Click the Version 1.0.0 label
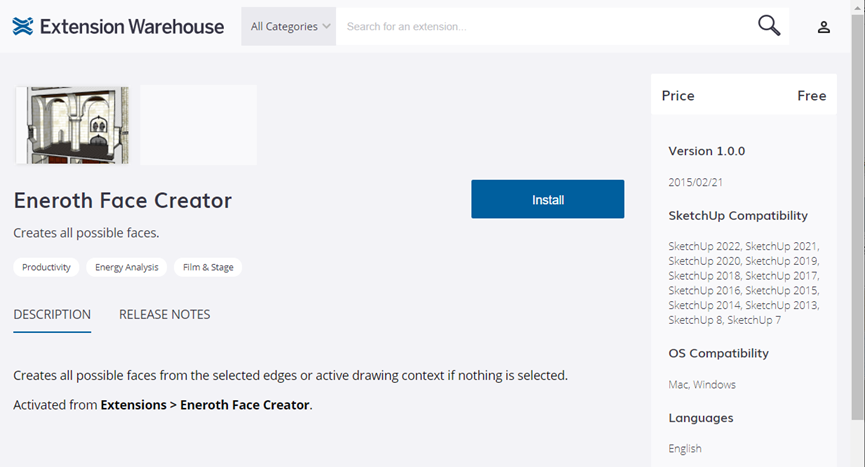 pos(707,151)
